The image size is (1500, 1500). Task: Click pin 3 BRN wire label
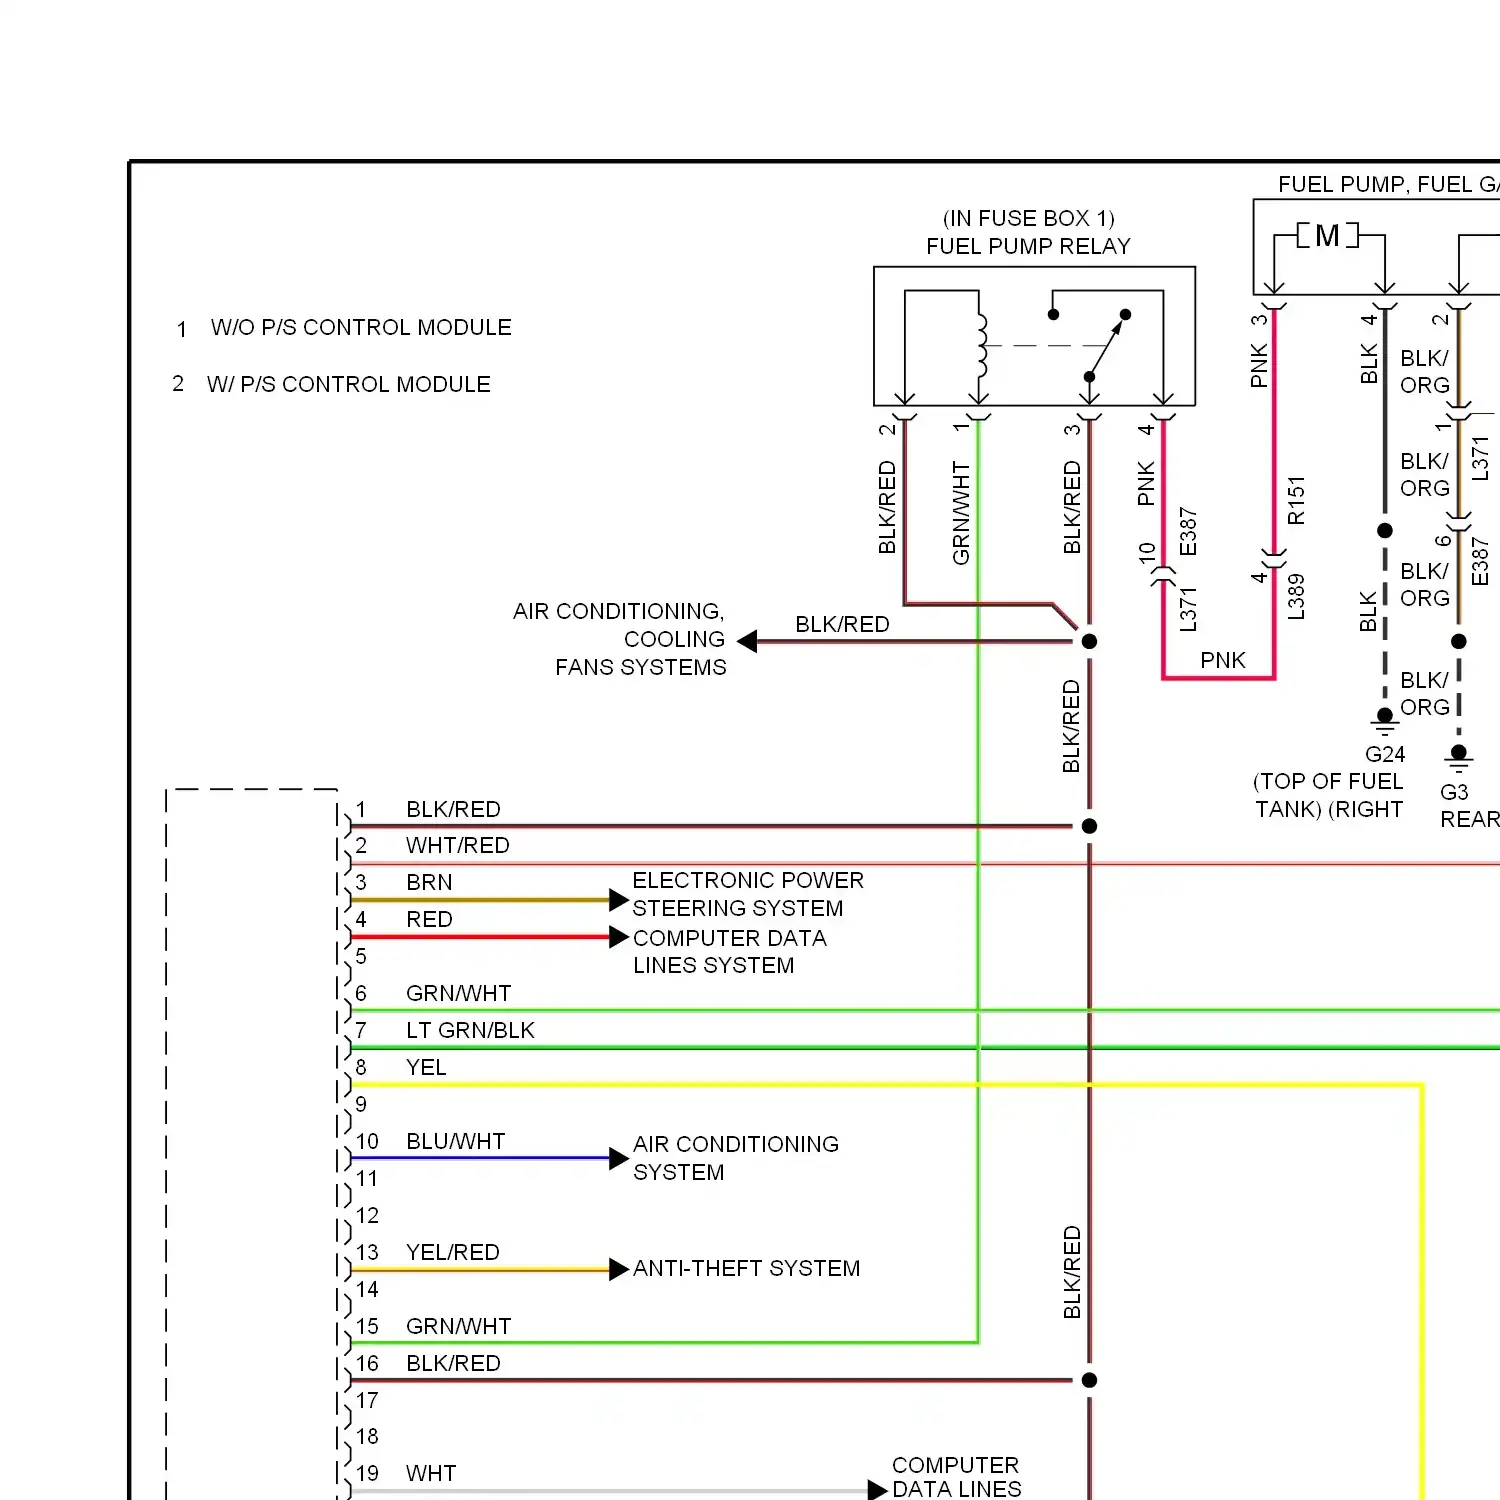coord(429,882)
